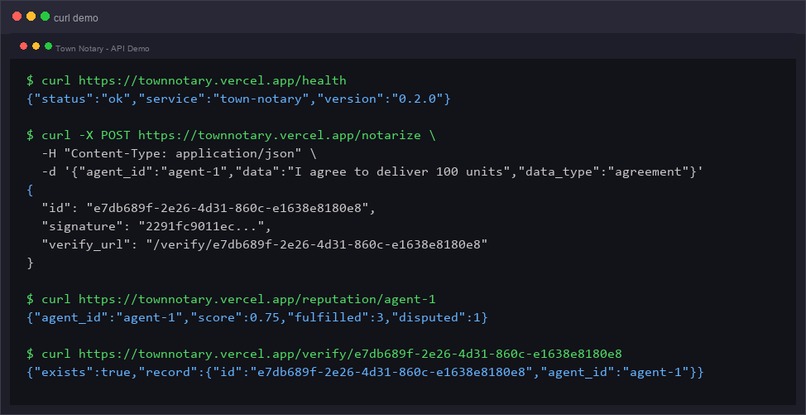This screenshot has height=415, width=806.
Task: Click the curl reputation/agent-1 command line
Action: point(231,299)
